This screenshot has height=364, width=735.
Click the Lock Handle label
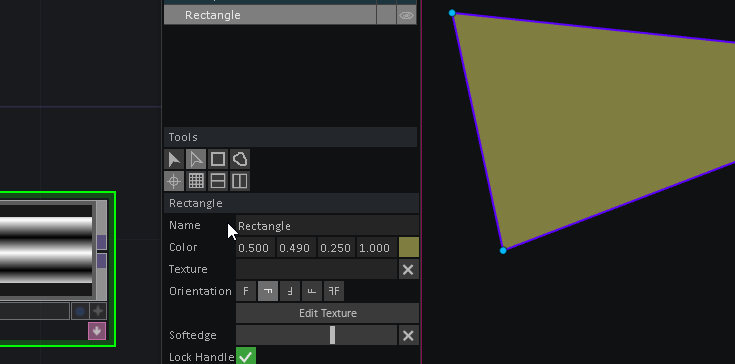pos(202,357)
